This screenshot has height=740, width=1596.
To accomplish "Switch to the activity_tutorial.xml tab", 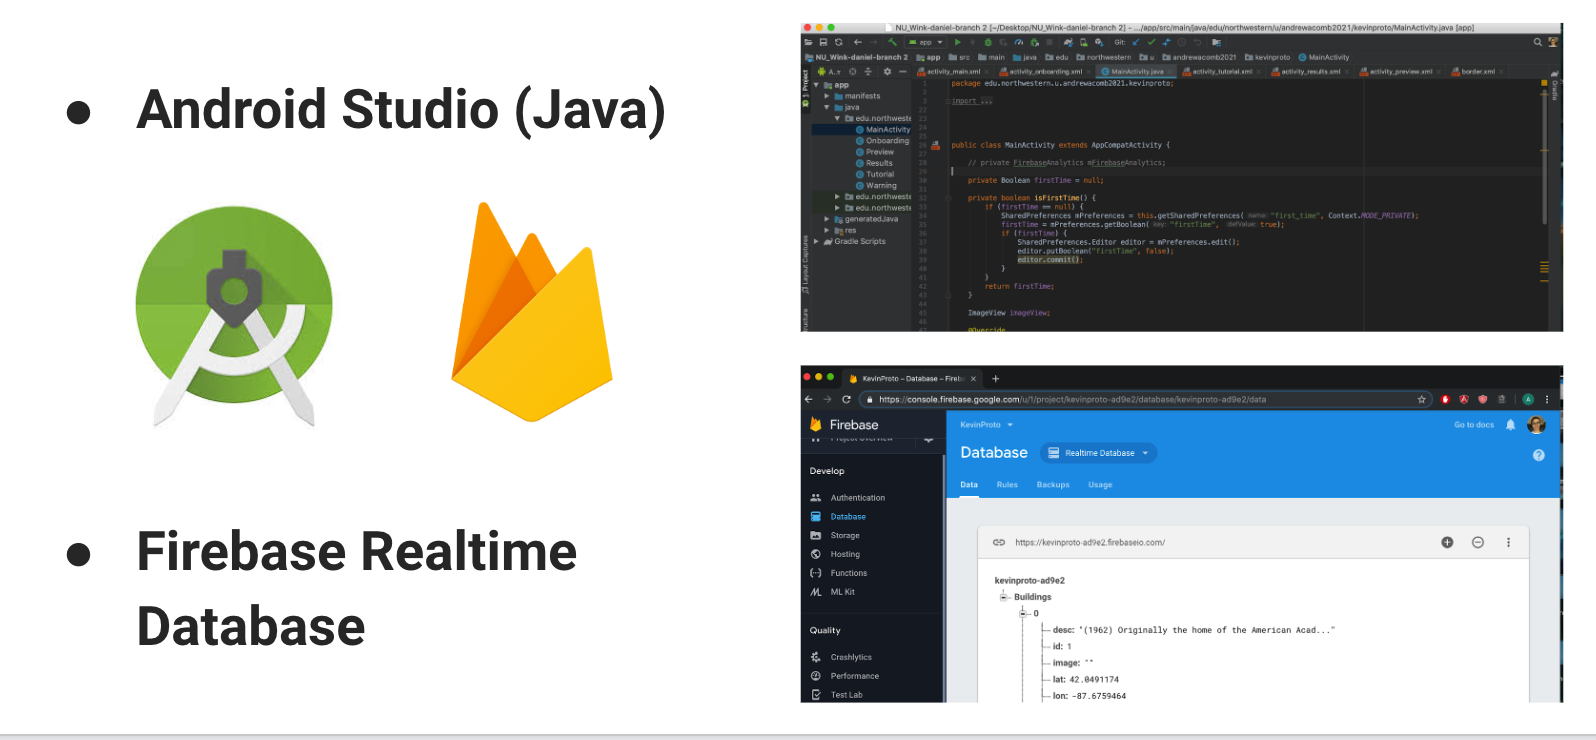I will coord(1219,72).
